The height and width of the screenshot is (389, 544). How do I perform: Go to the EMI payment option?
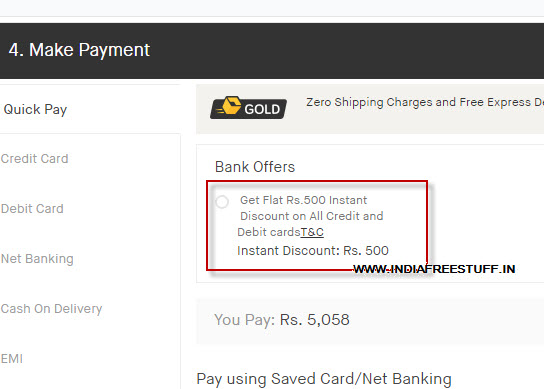coord(12,358)
